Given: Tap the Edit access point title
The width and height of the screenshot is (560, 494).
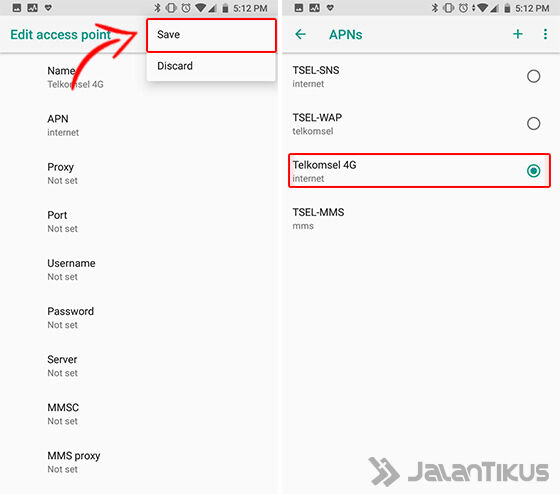Looking at the screenshot, I should click(x=60, y=35).
